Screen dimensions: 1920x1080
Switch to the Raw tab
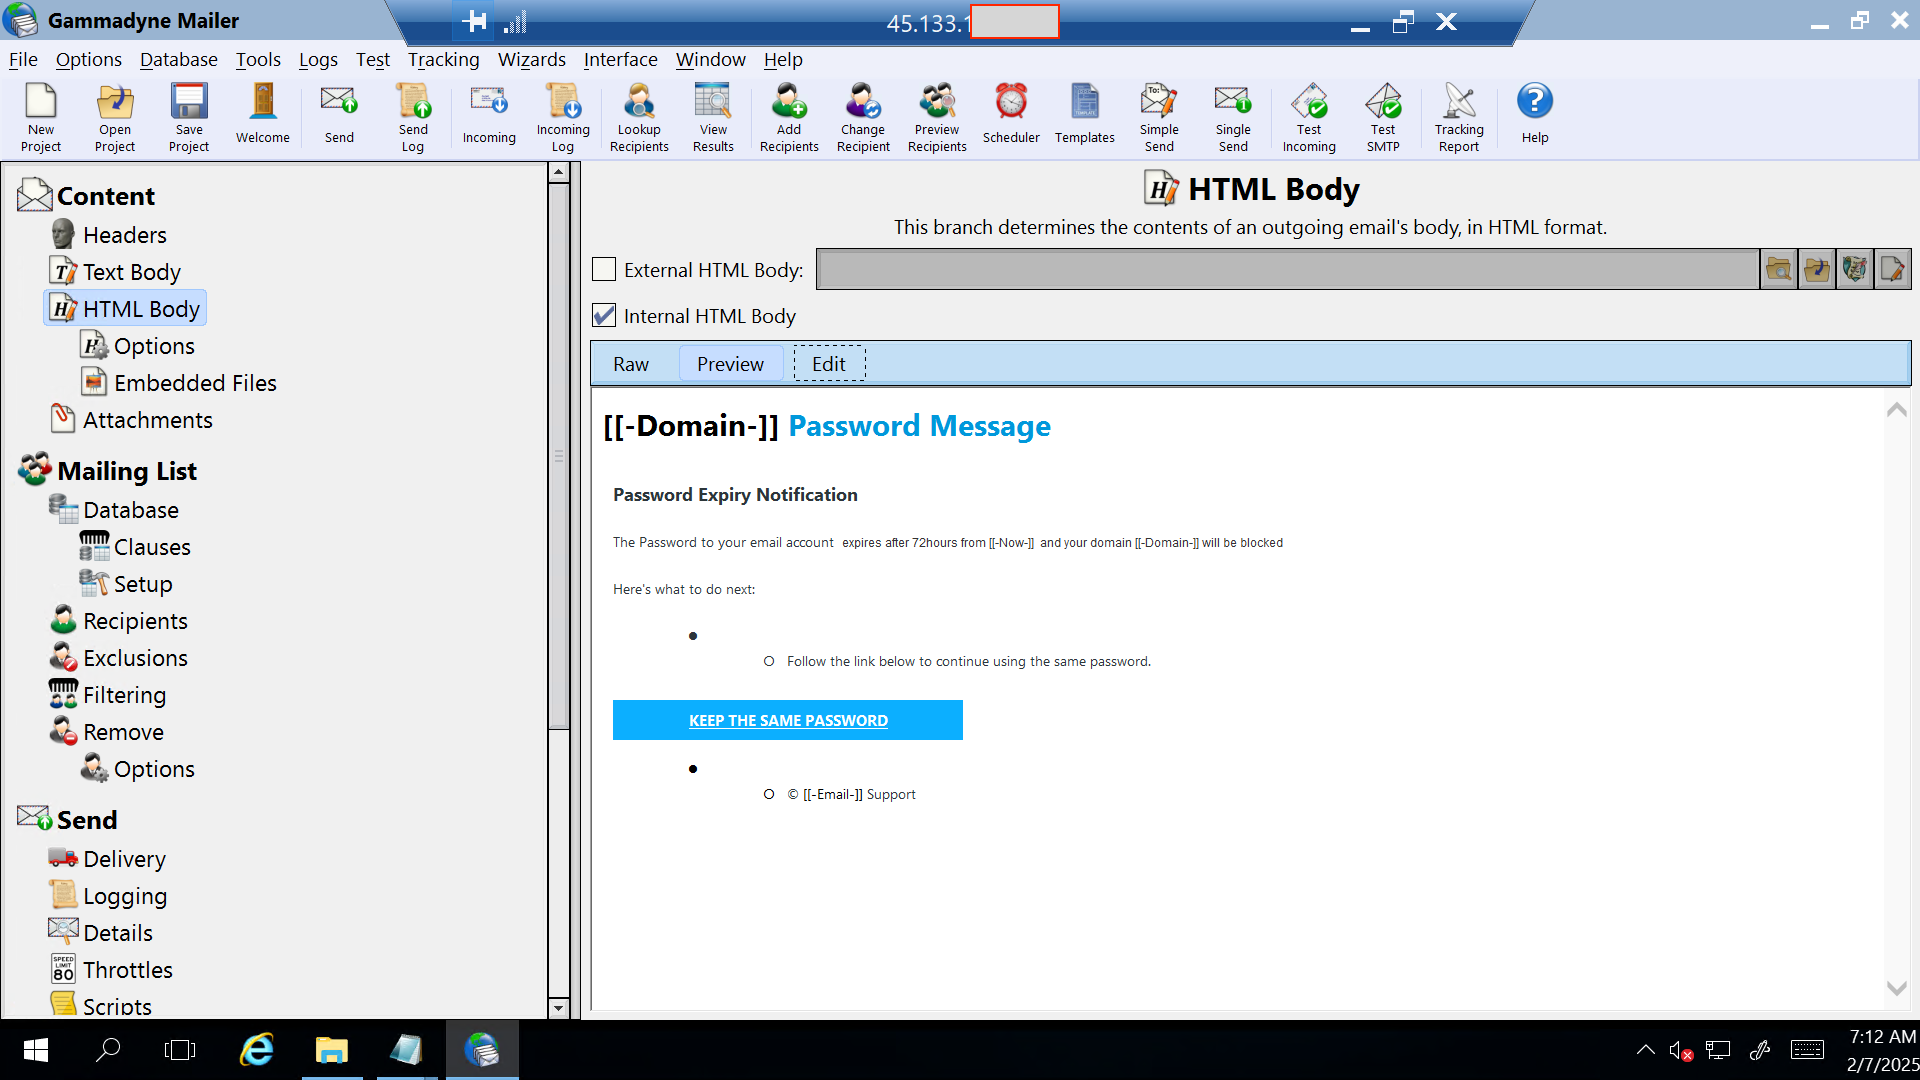(x=631, y=363)
